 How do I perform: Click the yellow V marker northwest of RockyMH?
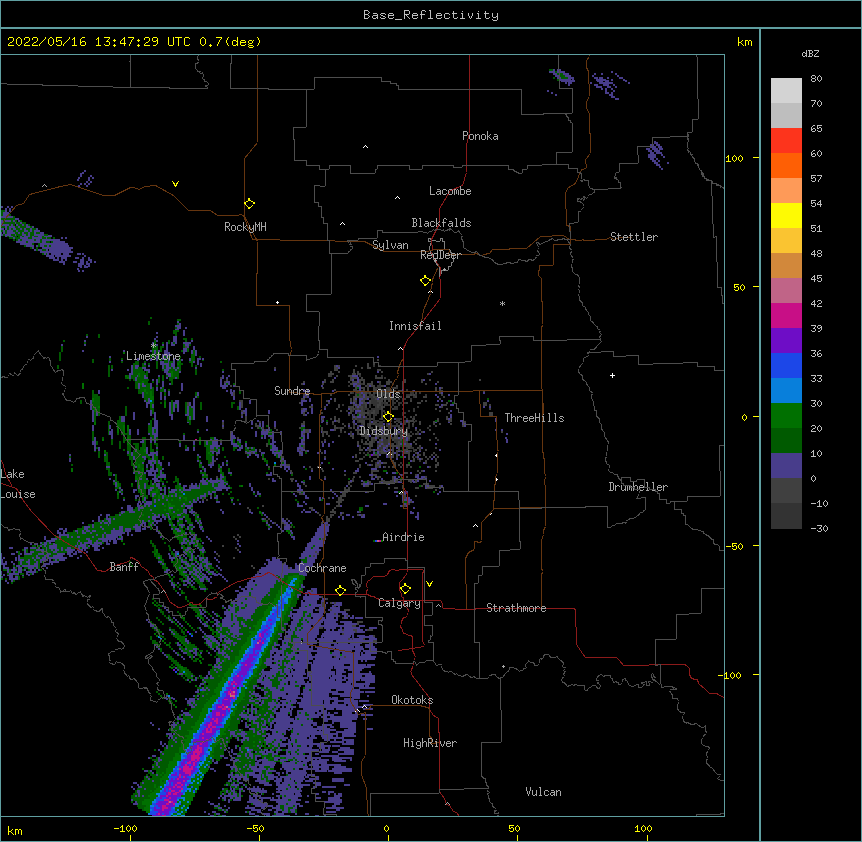[x=175, y=184]
